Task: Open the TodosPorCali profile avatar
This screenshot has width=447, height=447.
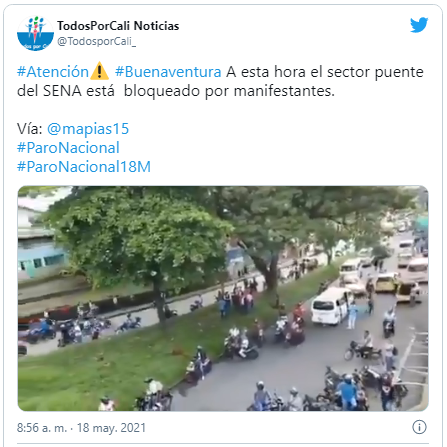Action: click(35, 33)
